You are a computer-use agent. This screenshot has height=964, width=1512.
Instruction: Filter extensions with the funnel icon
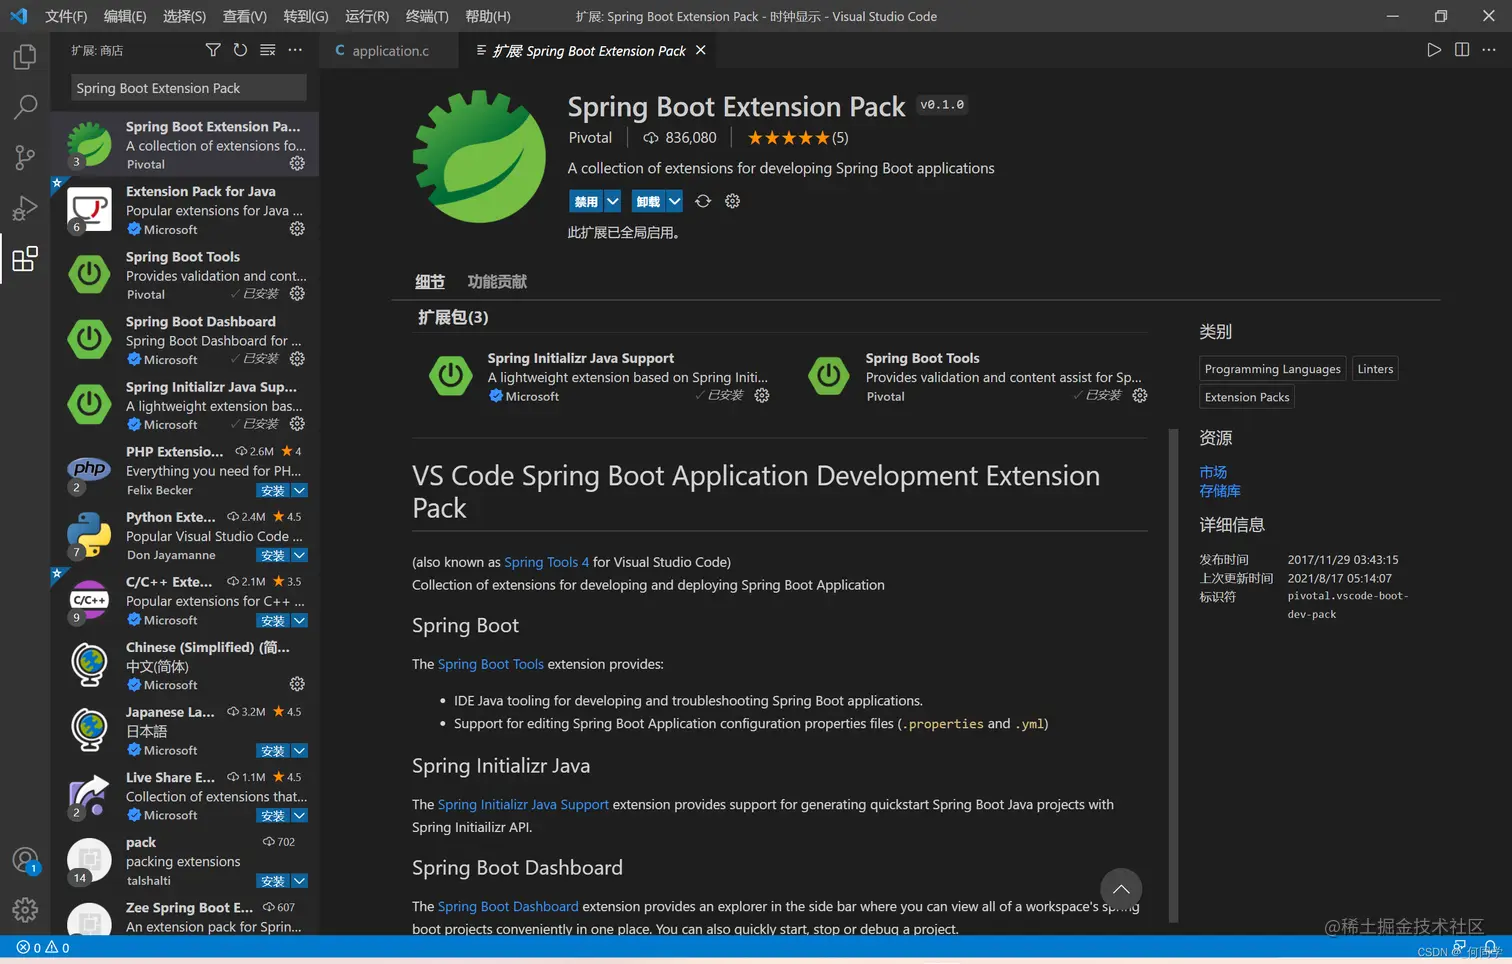point(213,50)
